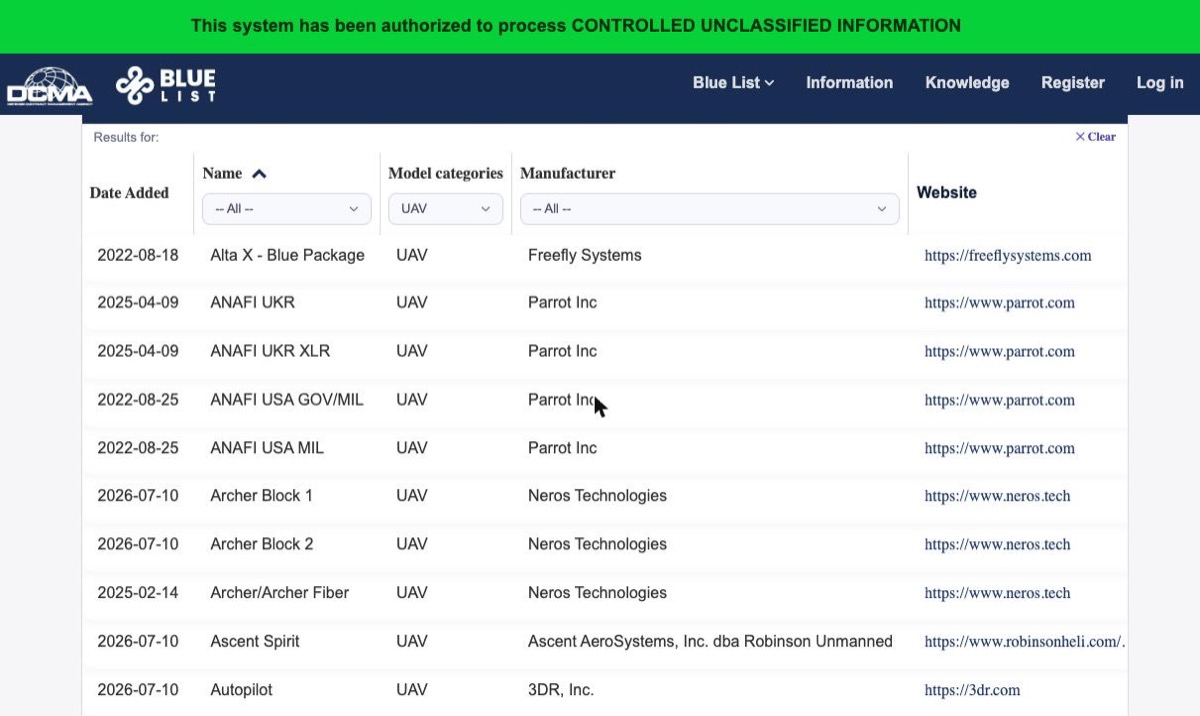
Task: Open the Name filter dropdown
Action: pyautogui.click(x=287, y=209)
